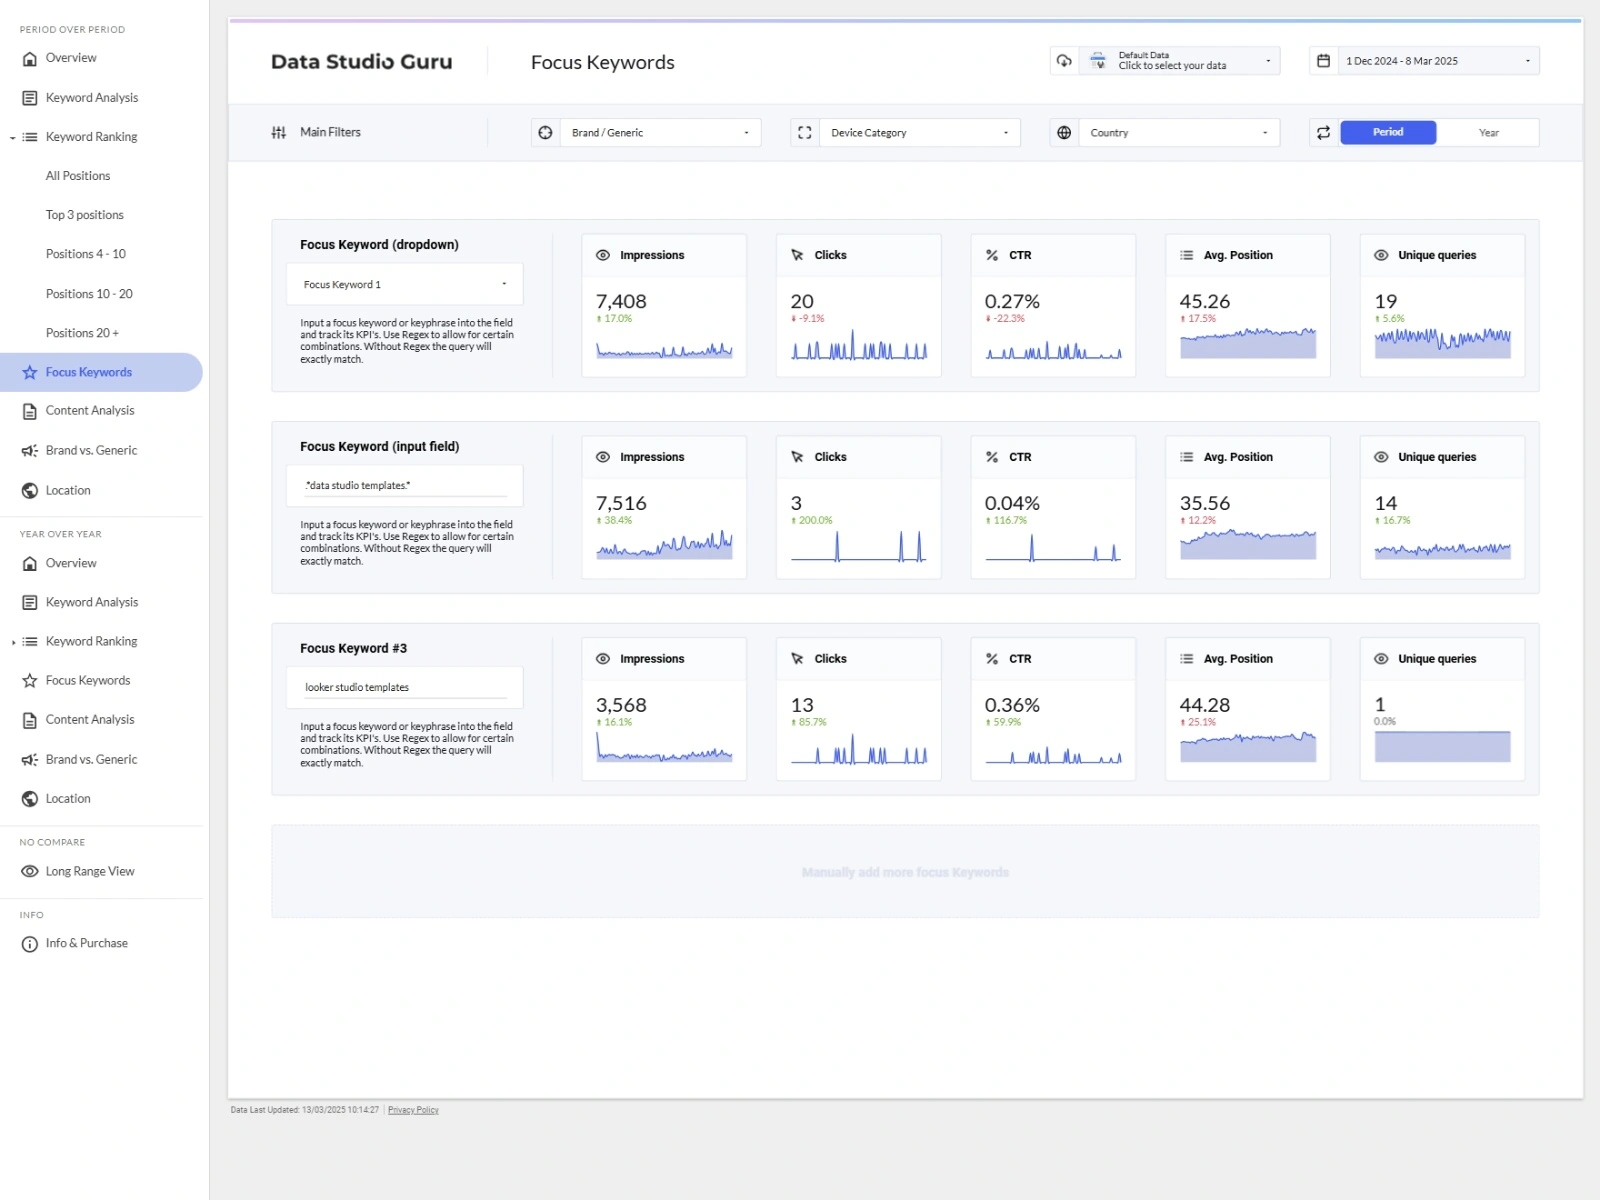
Task: Switch comparison to Year
Action: point(1488,133)
